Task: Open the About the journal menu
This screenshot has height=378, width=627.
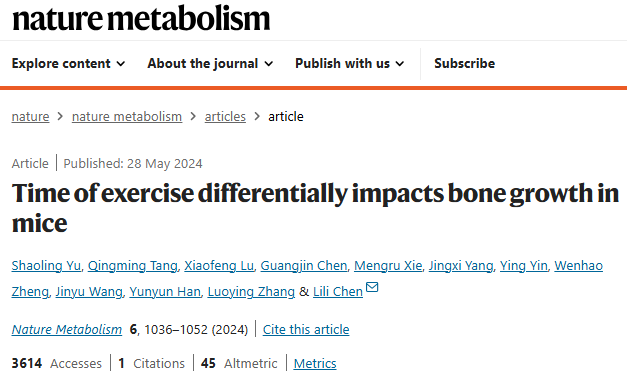Action: pos(210,64)
